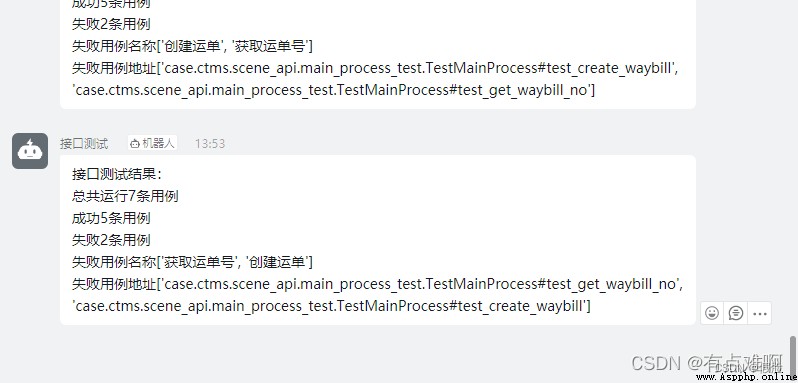Click the 机器人 robot tag badge

coord(152,143)
